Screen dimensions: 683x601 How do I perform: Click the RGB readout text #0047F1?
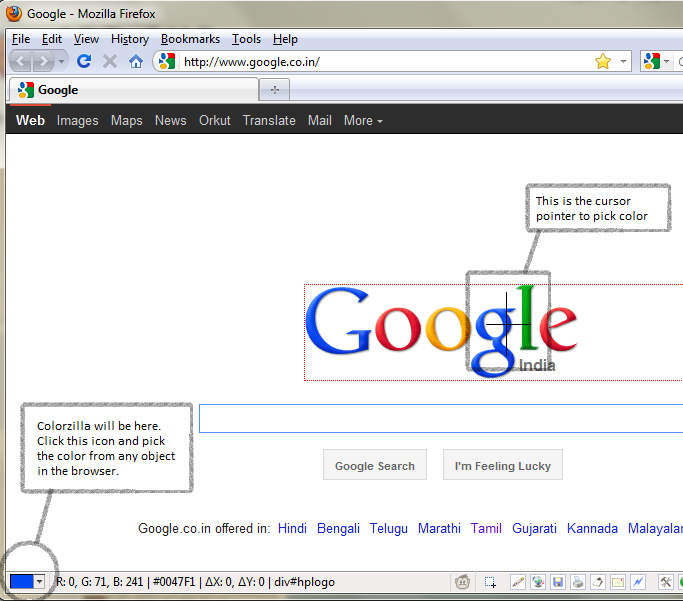coord(174,582)
